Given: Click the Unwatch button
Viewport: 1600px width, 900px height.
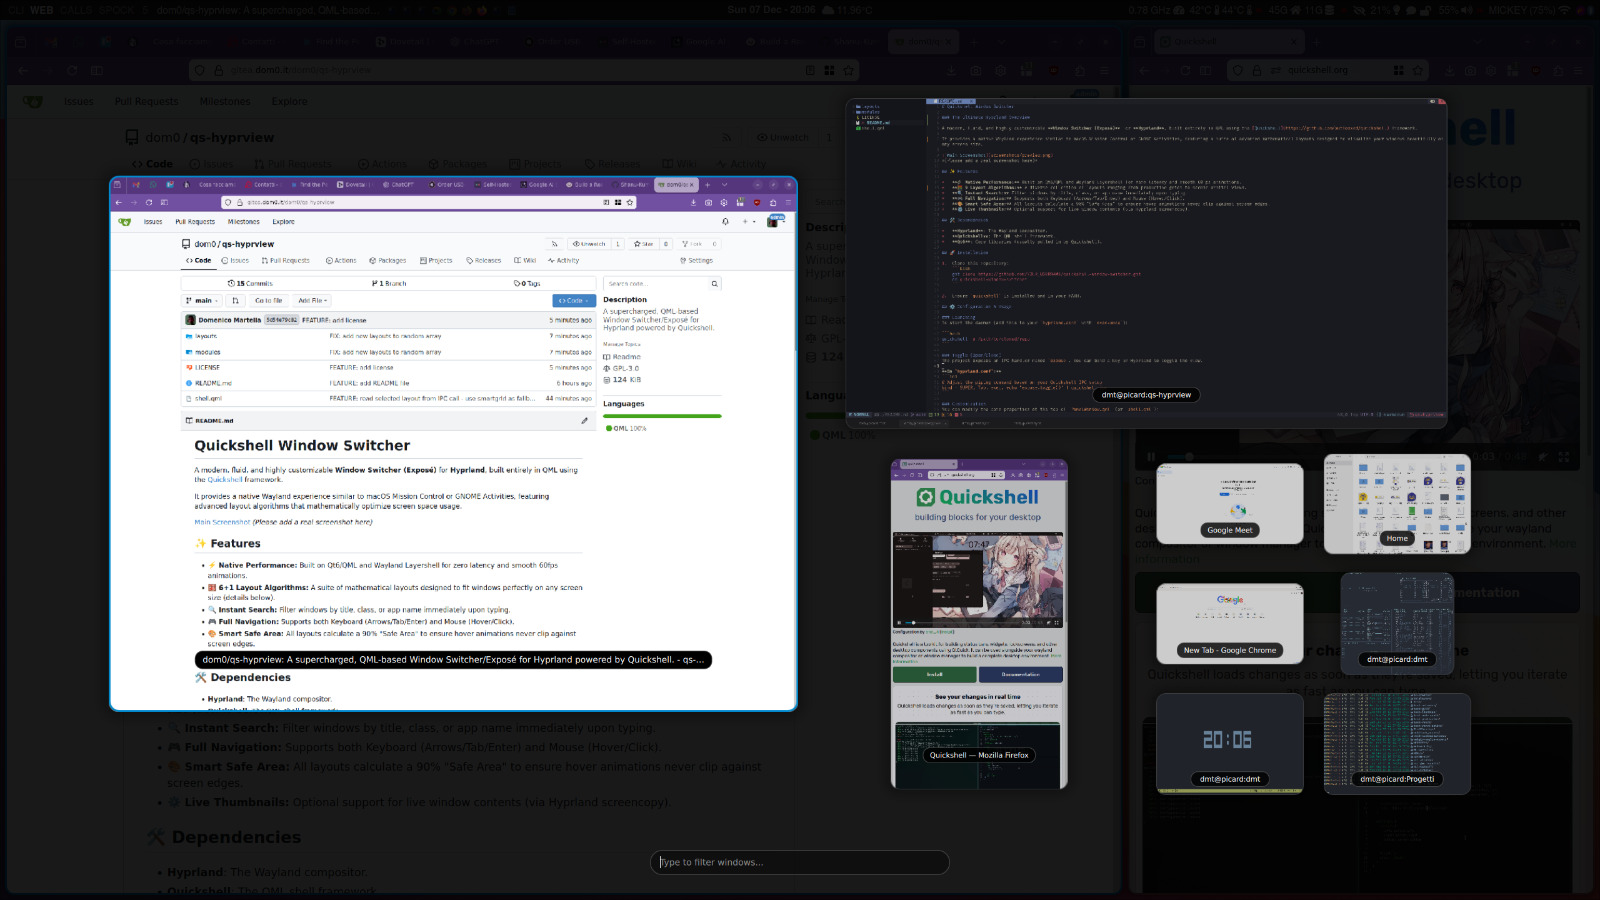Looking at the screenshot, I should 589,244.
